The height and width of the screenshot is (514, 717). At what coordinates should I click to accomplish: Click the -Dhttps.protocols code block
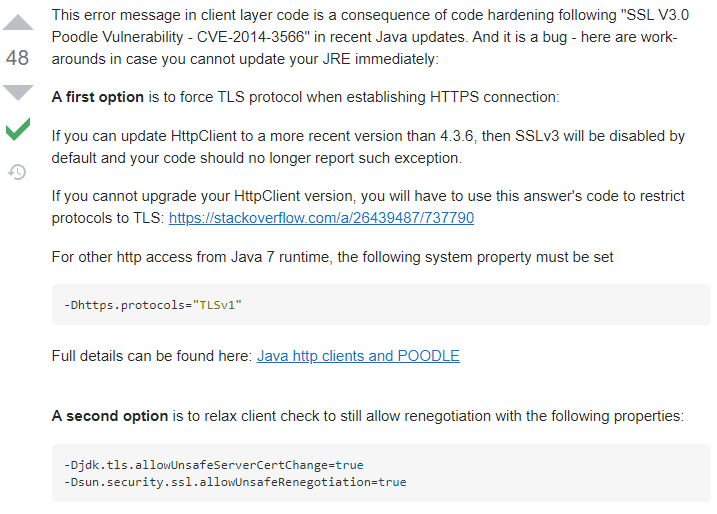[x=381, y=305]
